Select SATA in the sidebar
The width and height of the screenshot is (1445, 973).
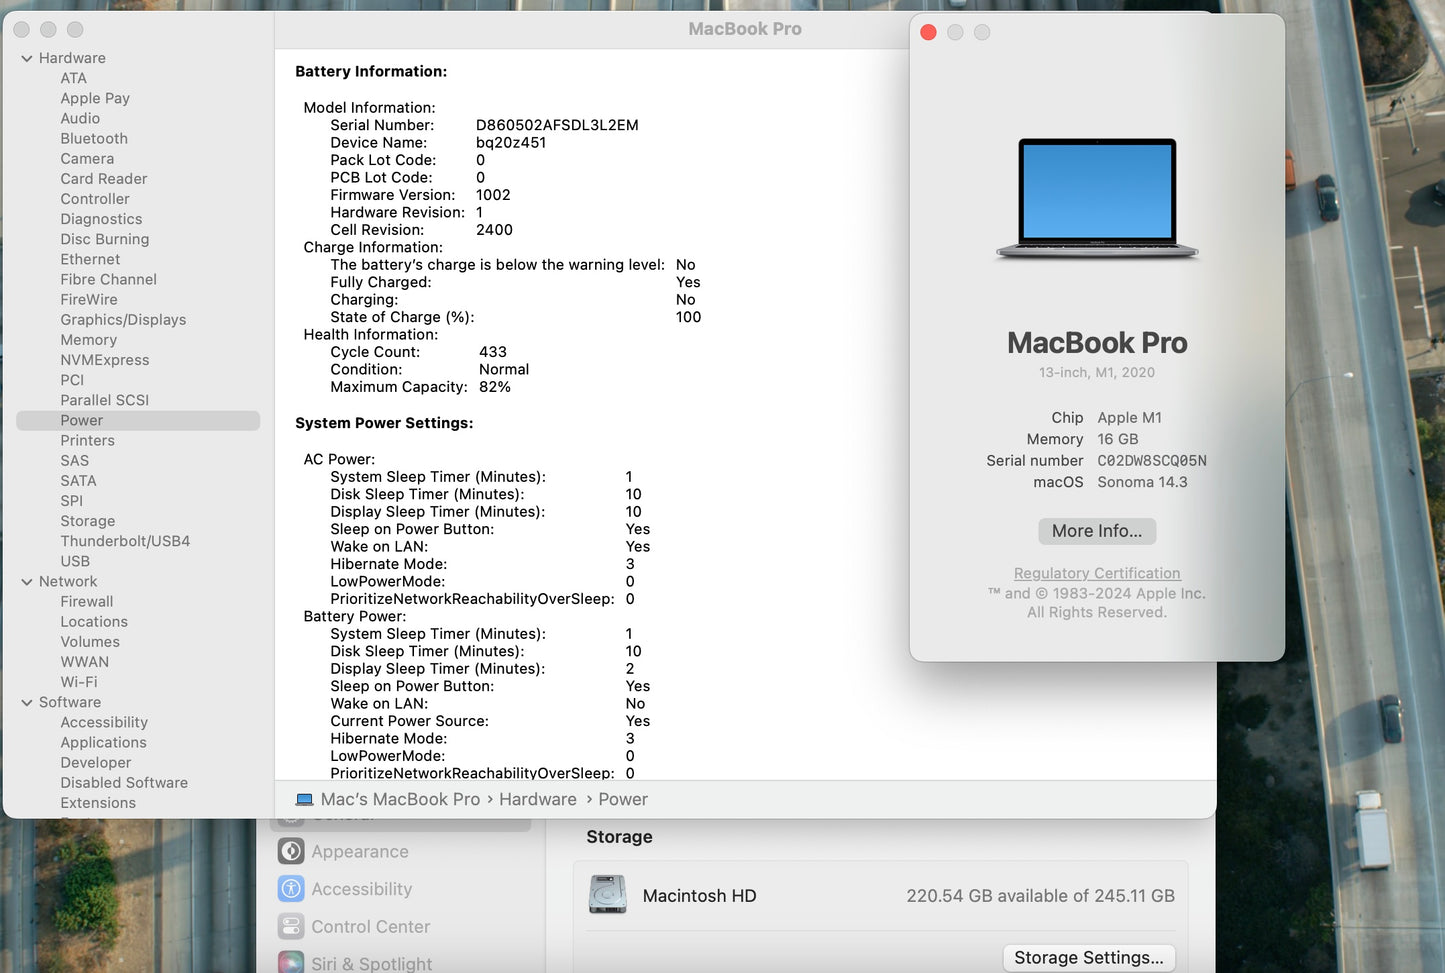coord(78,480)
